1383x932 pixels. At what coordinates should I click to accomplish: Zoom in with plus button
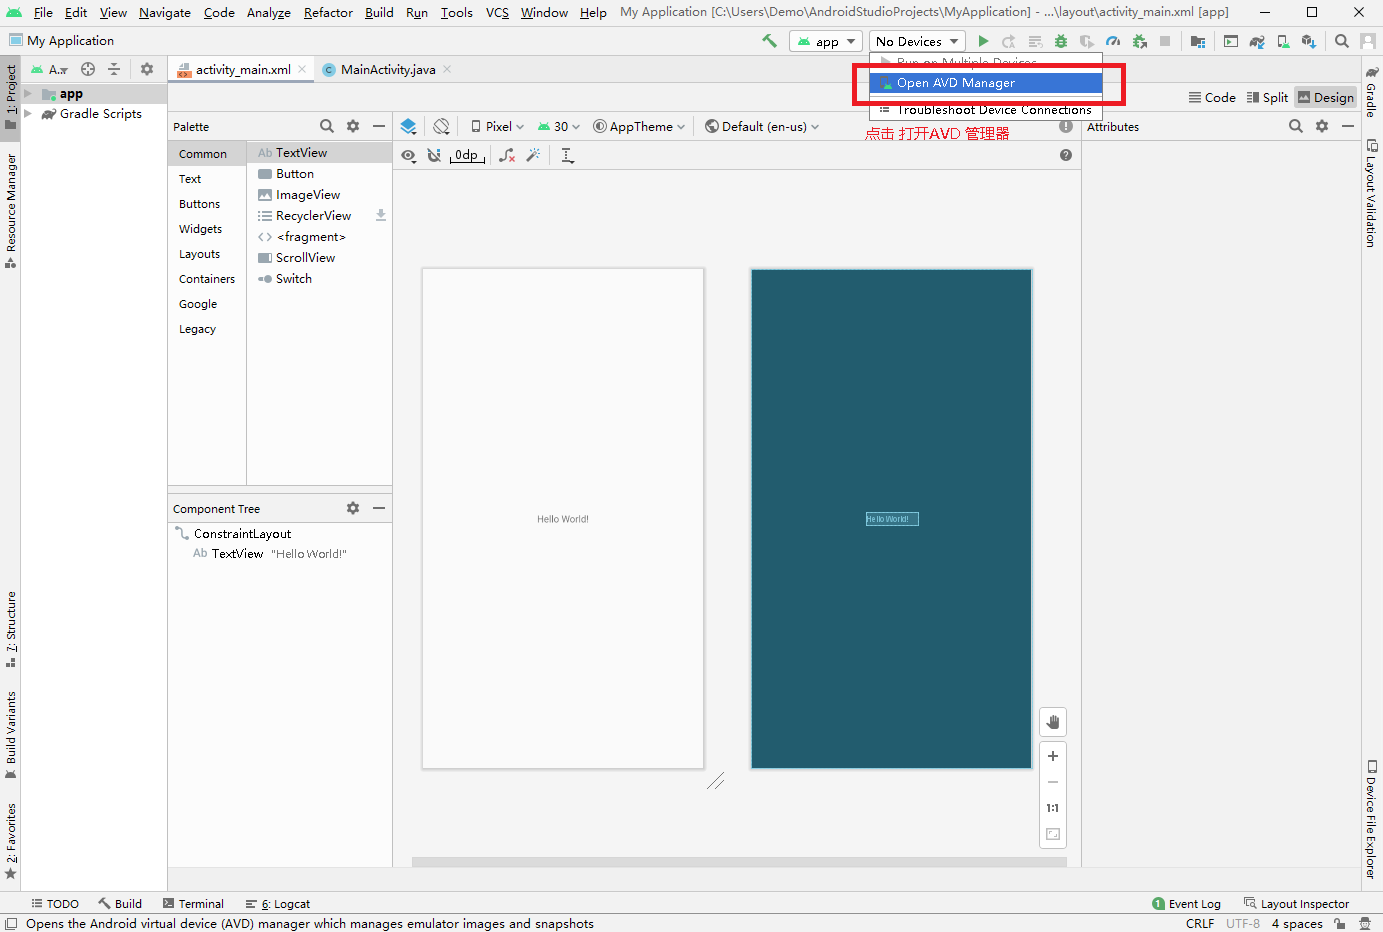click(1053, 756)
